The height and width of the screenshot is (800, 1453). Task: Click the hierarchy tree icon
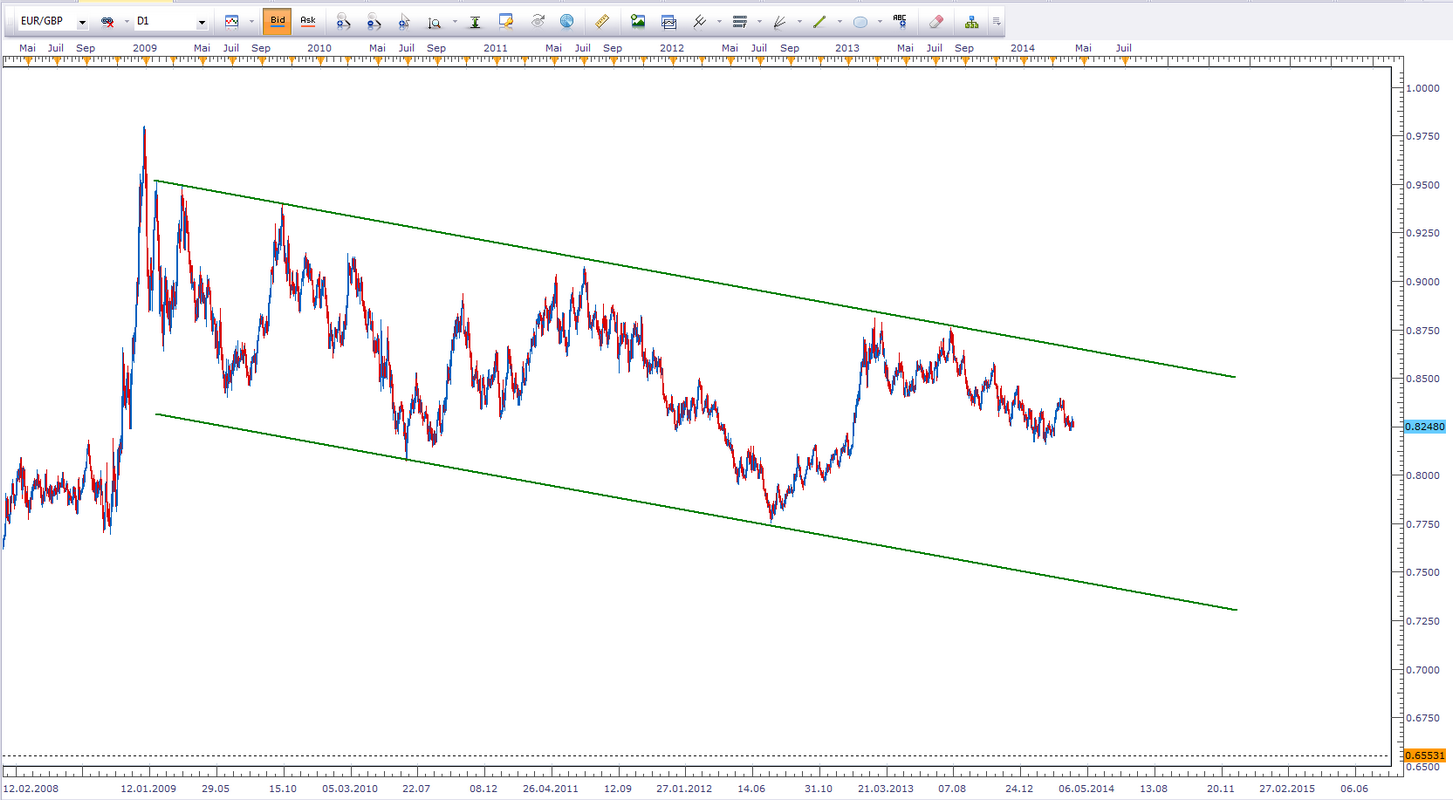(x=971, y=21)
